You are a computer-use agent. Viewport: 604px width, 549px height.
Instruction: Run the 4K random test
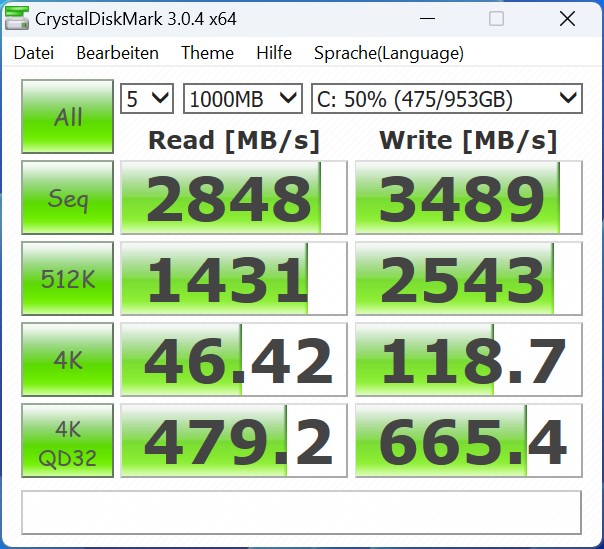(68, 360)
